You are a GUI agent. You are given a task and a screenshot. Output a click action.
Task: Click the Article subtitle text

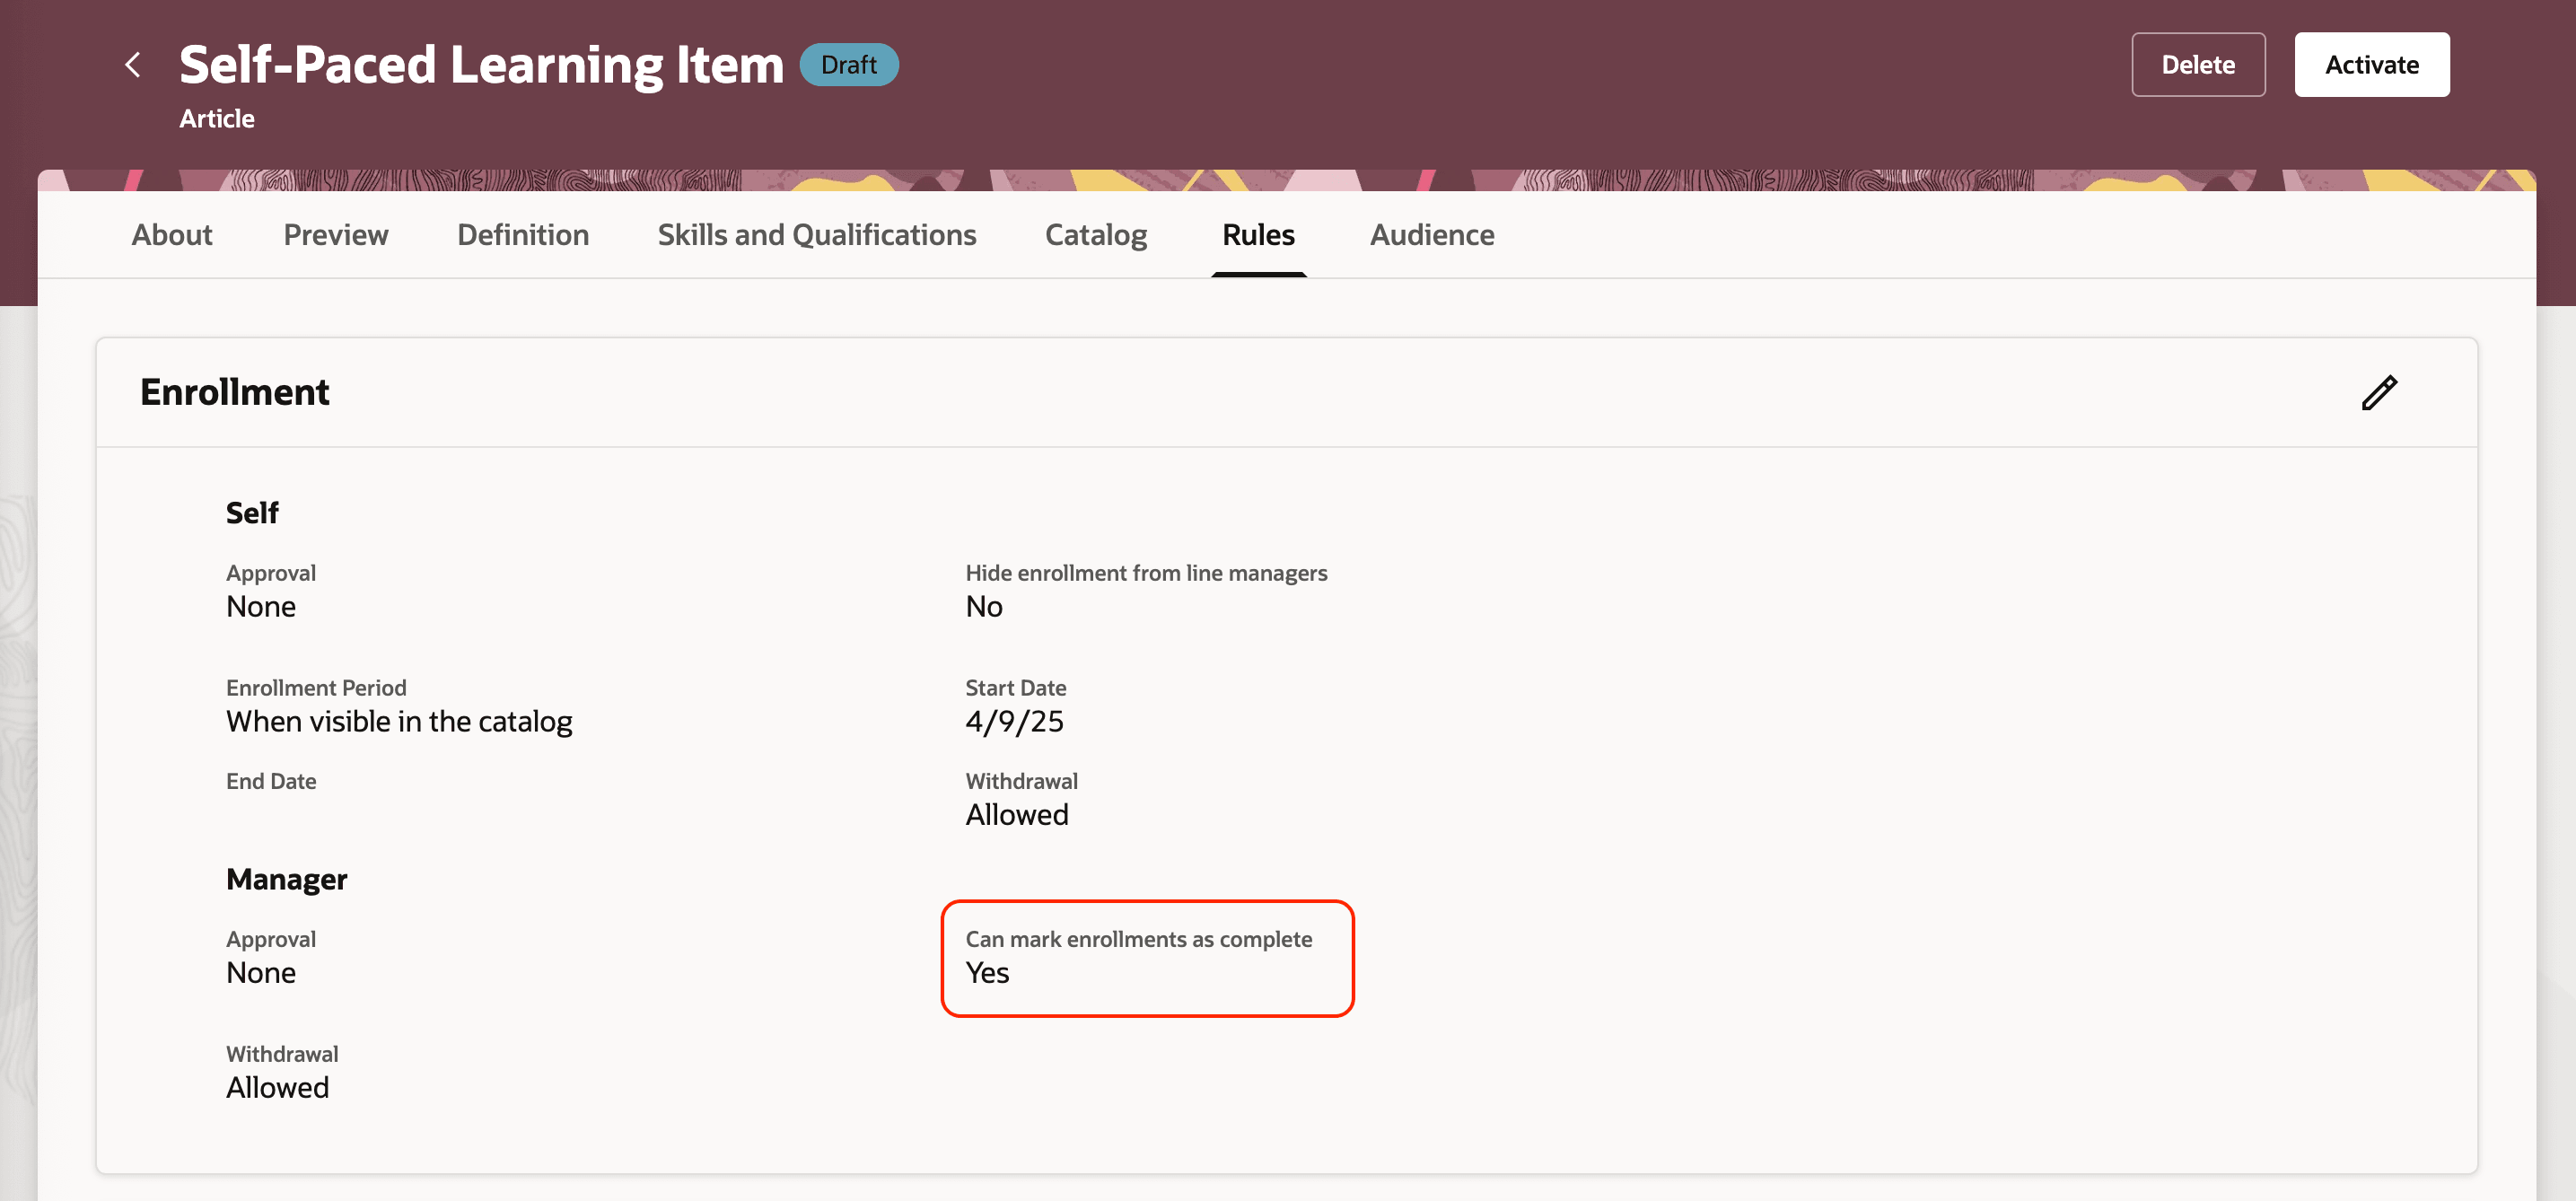coord(217,119)
